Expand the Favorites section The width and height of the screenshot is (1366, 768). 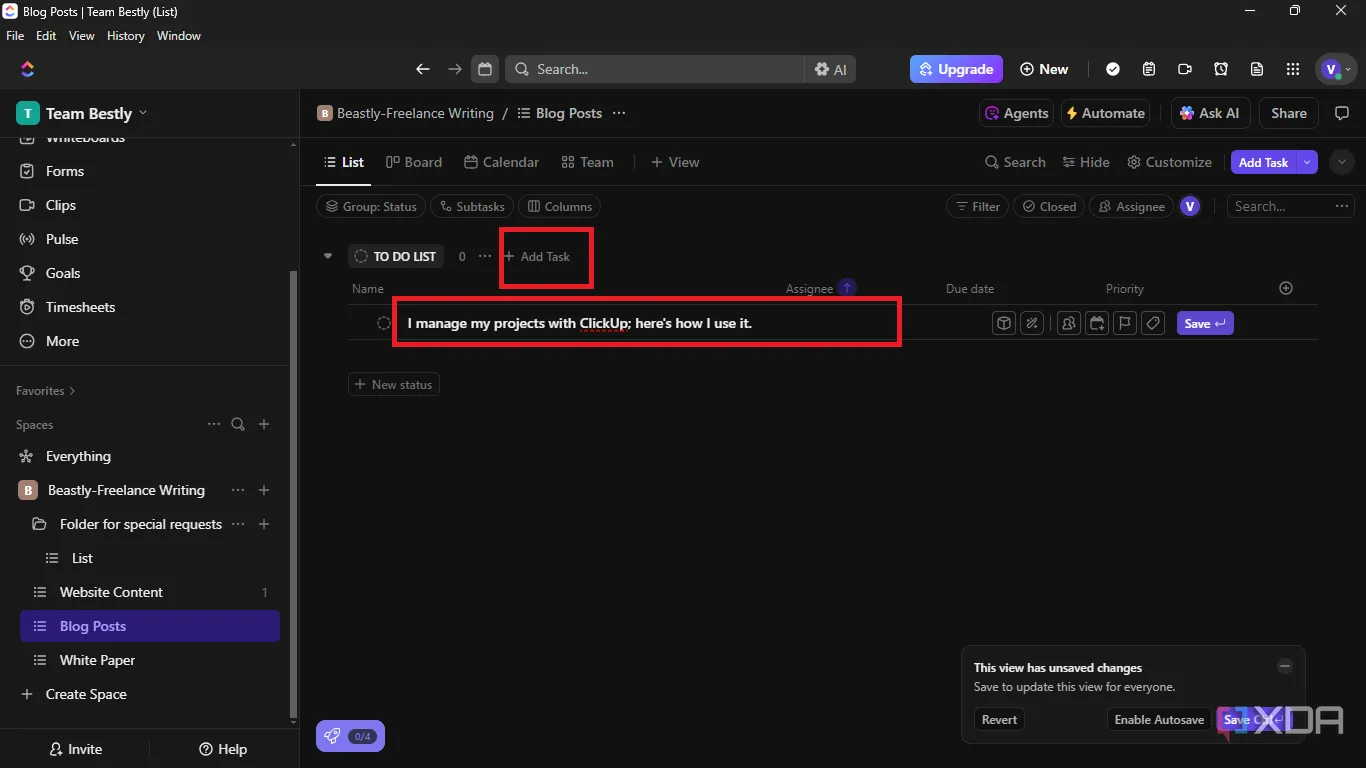click(x=45, y=391)
